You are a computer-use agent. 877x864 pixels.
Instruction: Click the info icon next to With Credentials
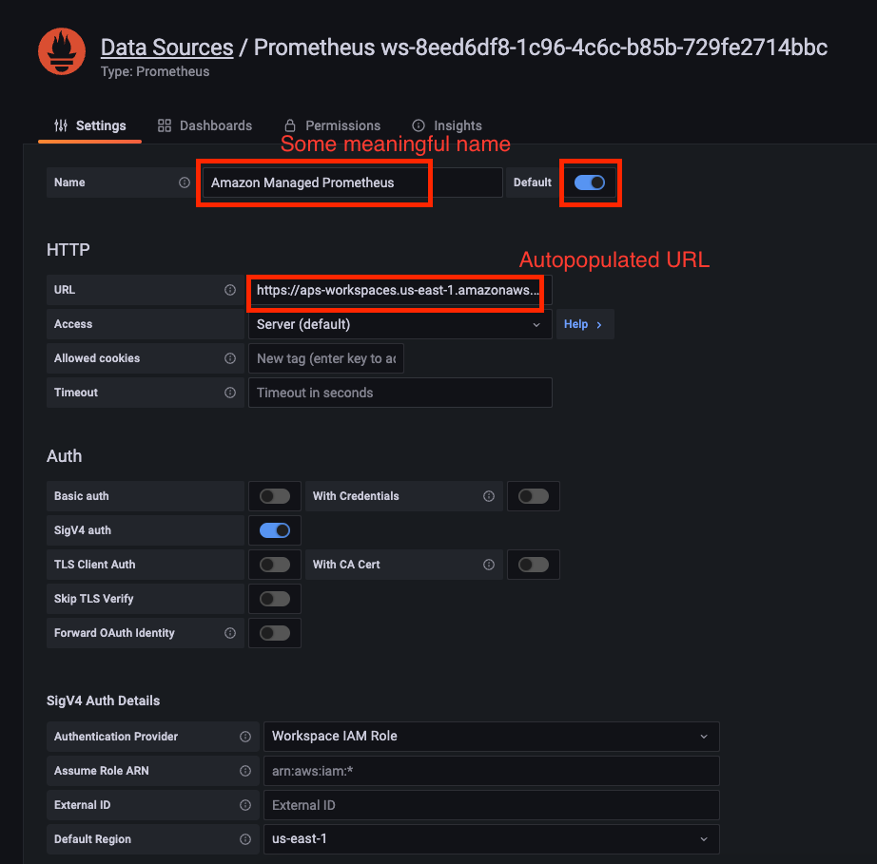(x=489, y=496)
